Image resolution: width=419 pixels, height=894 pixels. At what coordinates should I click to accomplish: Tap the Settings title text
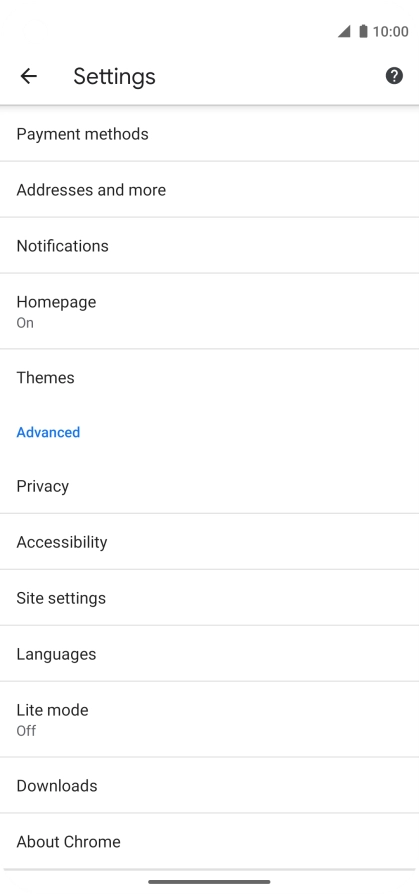114,76
